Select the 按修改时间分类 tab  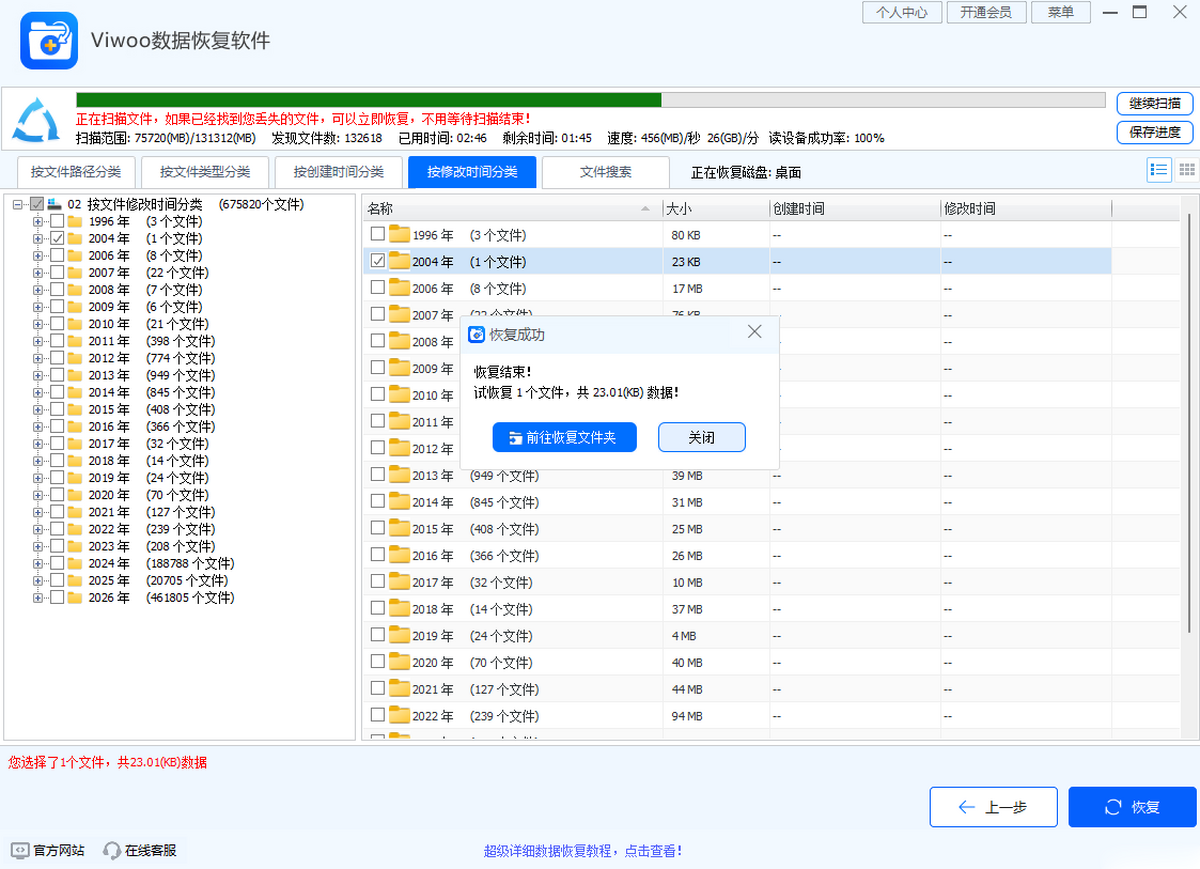point(472,172)
